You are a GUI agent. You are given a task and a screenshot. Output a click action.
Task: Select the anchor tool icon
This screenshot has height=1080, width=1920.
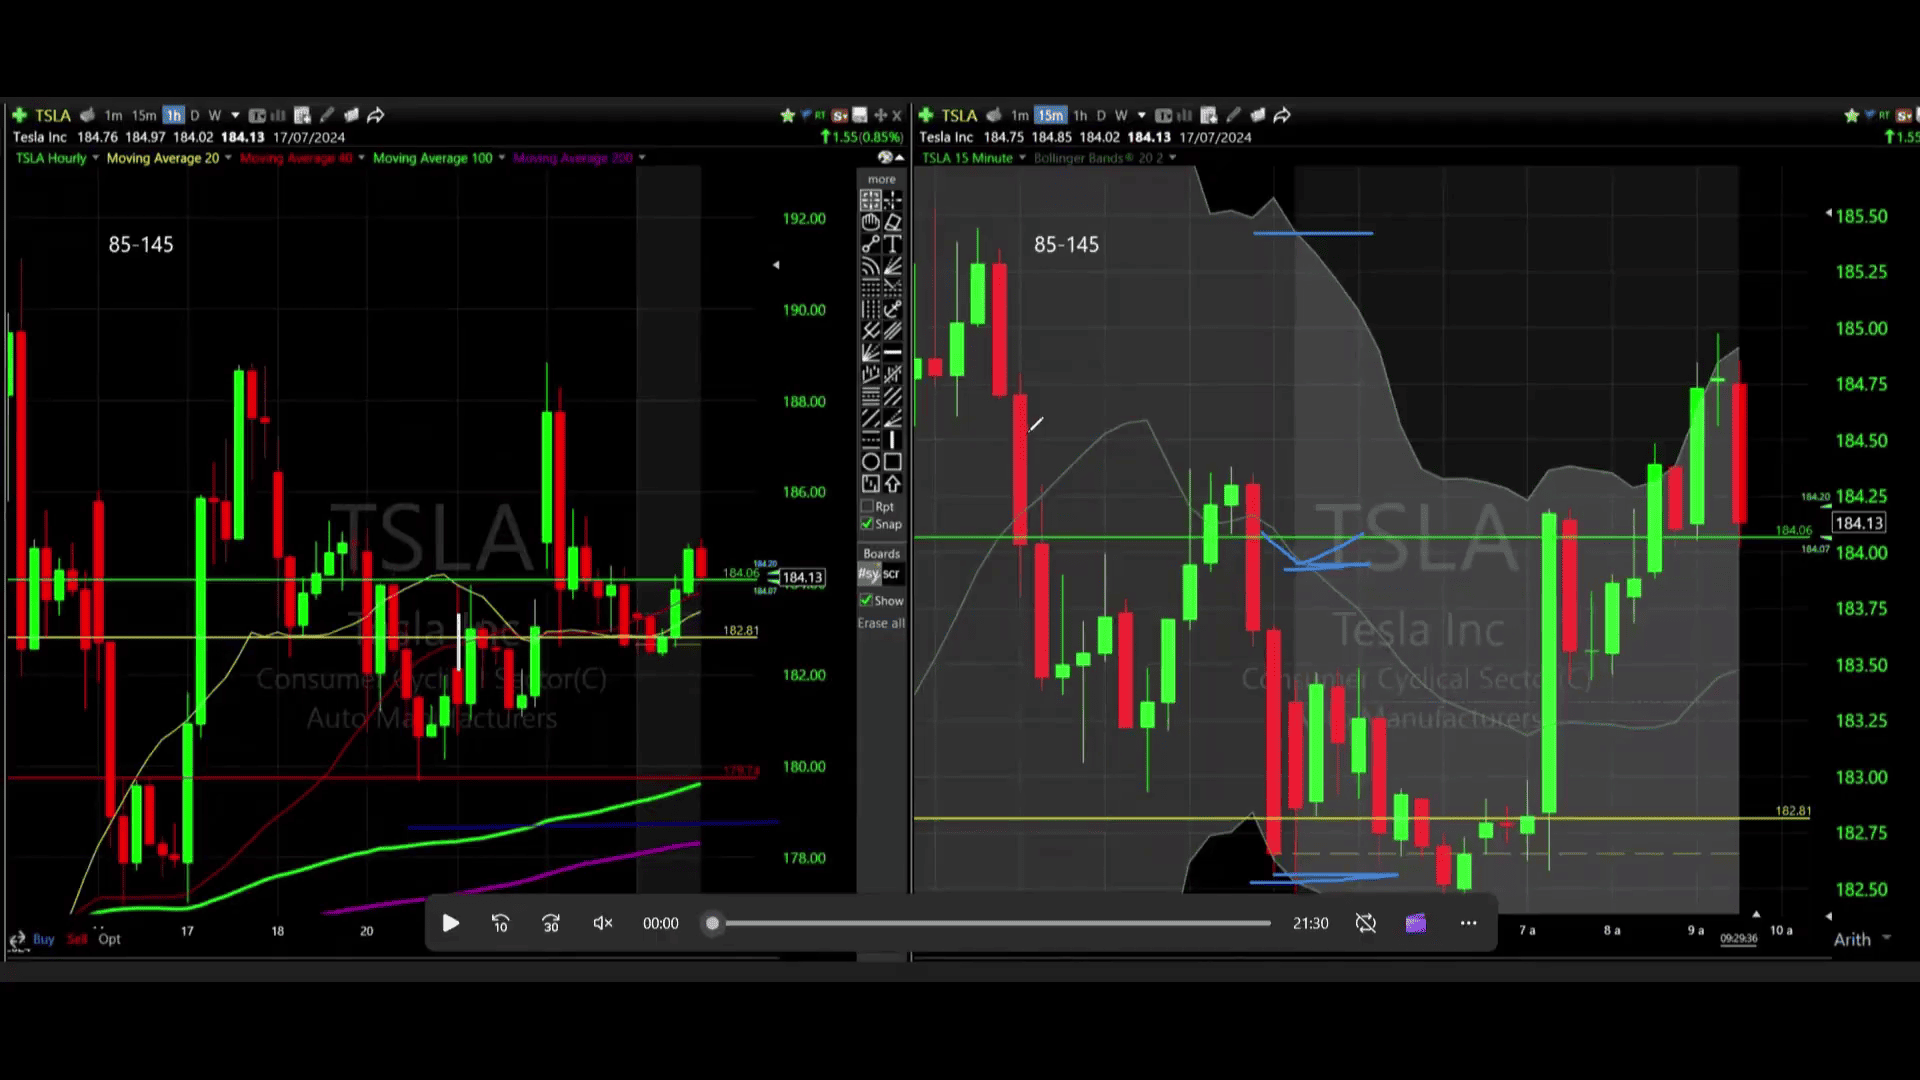(x=893, y=309)
